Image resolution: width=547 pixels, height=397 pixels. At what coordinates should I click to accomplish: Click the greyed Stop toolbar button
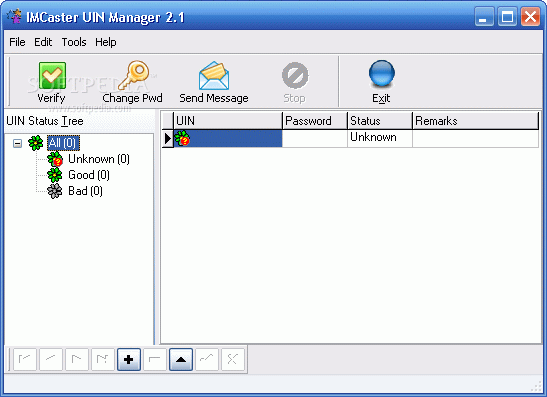coord(294,83)
